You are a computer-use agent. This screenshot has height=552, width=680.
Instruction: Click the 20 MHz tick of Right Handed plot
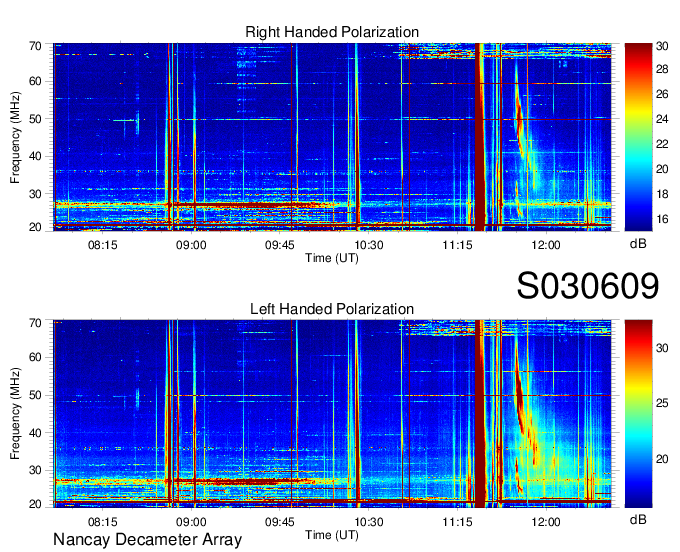[x=35, y=227]
